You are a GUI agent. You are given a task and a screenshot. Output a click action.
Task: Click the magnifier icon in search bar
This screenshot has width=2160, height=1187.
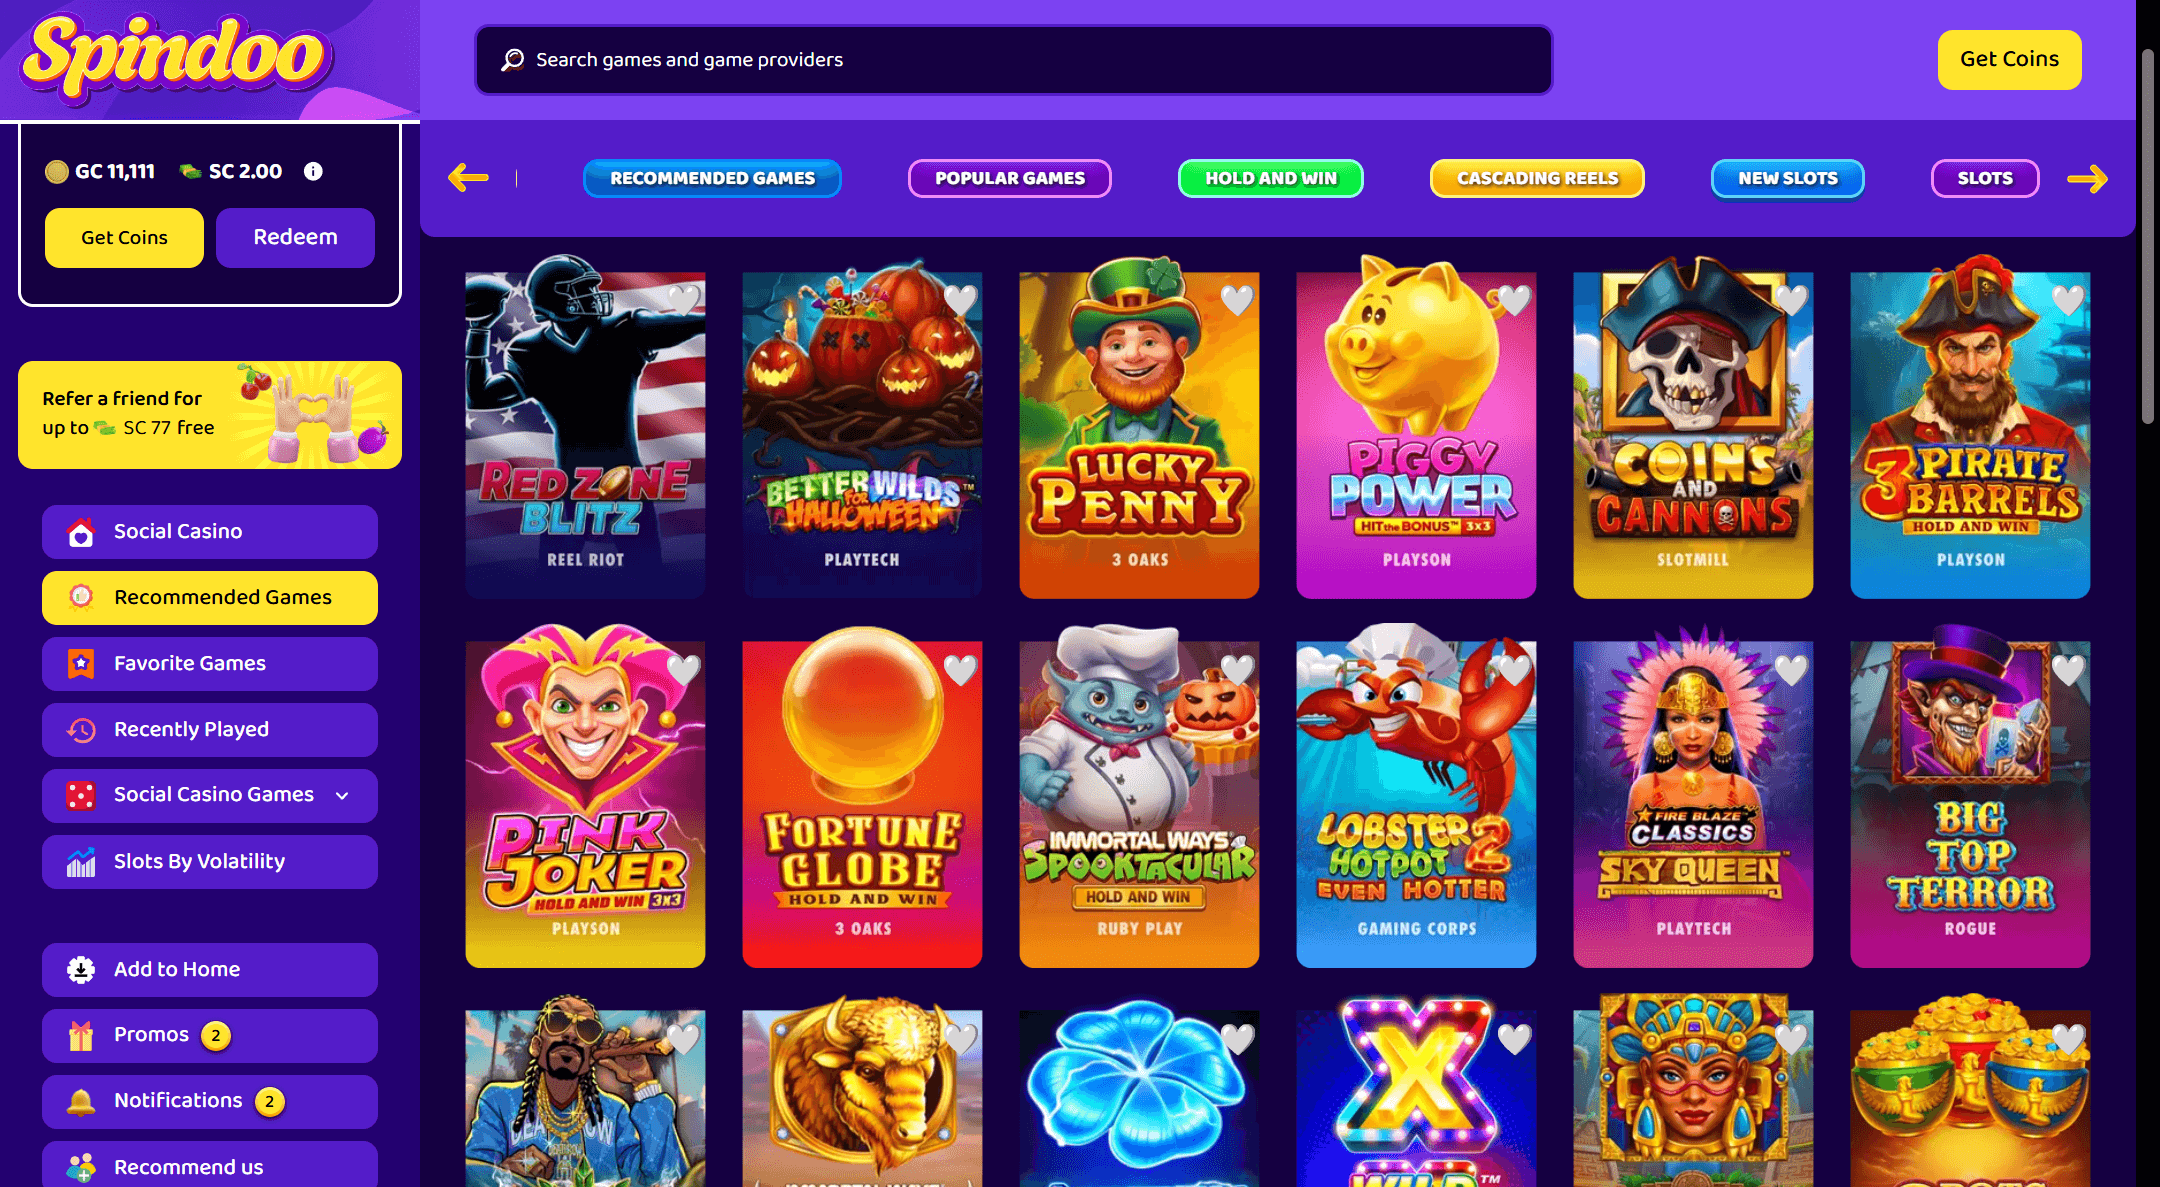tap(513, 60)
